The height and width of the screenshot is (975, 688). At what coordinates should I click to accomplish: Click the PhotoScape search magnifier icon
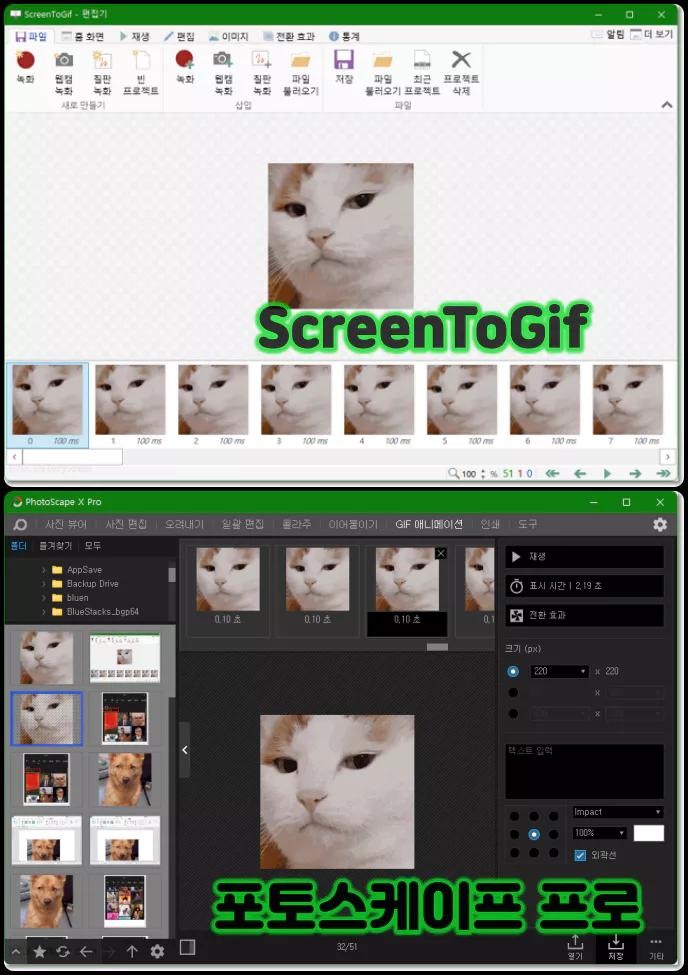(x=20, y=525)
